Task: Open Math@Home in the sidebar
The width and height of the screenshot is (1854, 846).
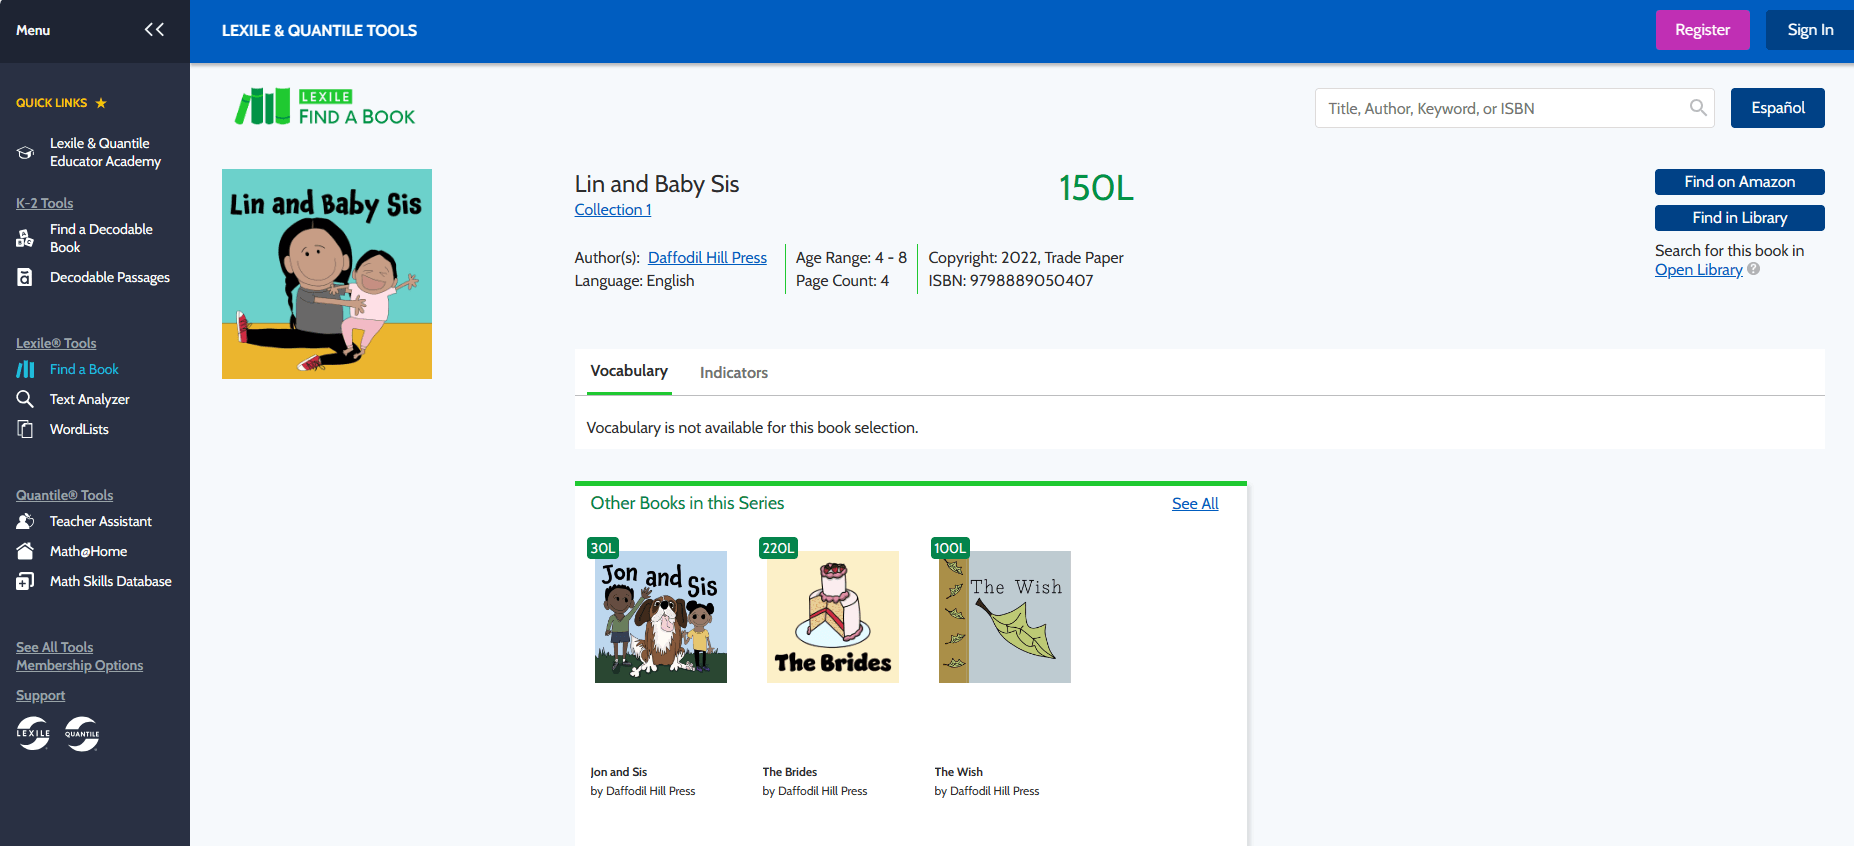Action: coord(88,551)
